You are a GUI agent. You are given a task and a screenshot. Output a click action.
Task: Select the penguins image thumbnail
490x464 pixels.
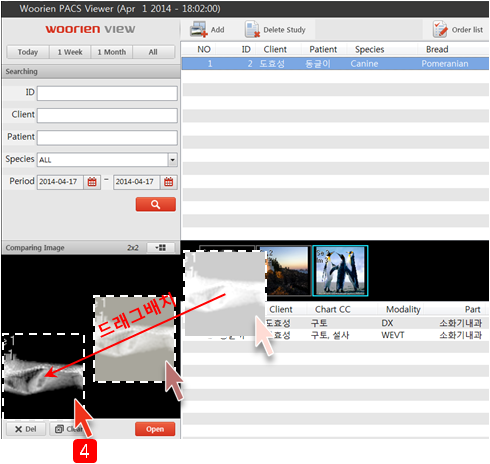[340, 271]
